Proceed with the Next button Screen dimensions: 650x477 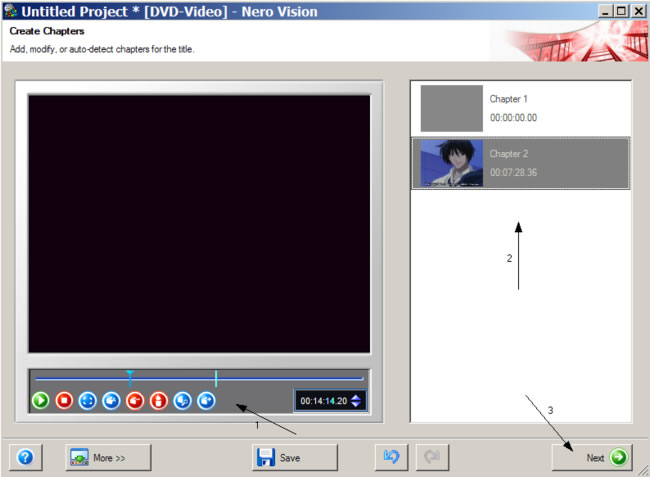coord(592,458)
